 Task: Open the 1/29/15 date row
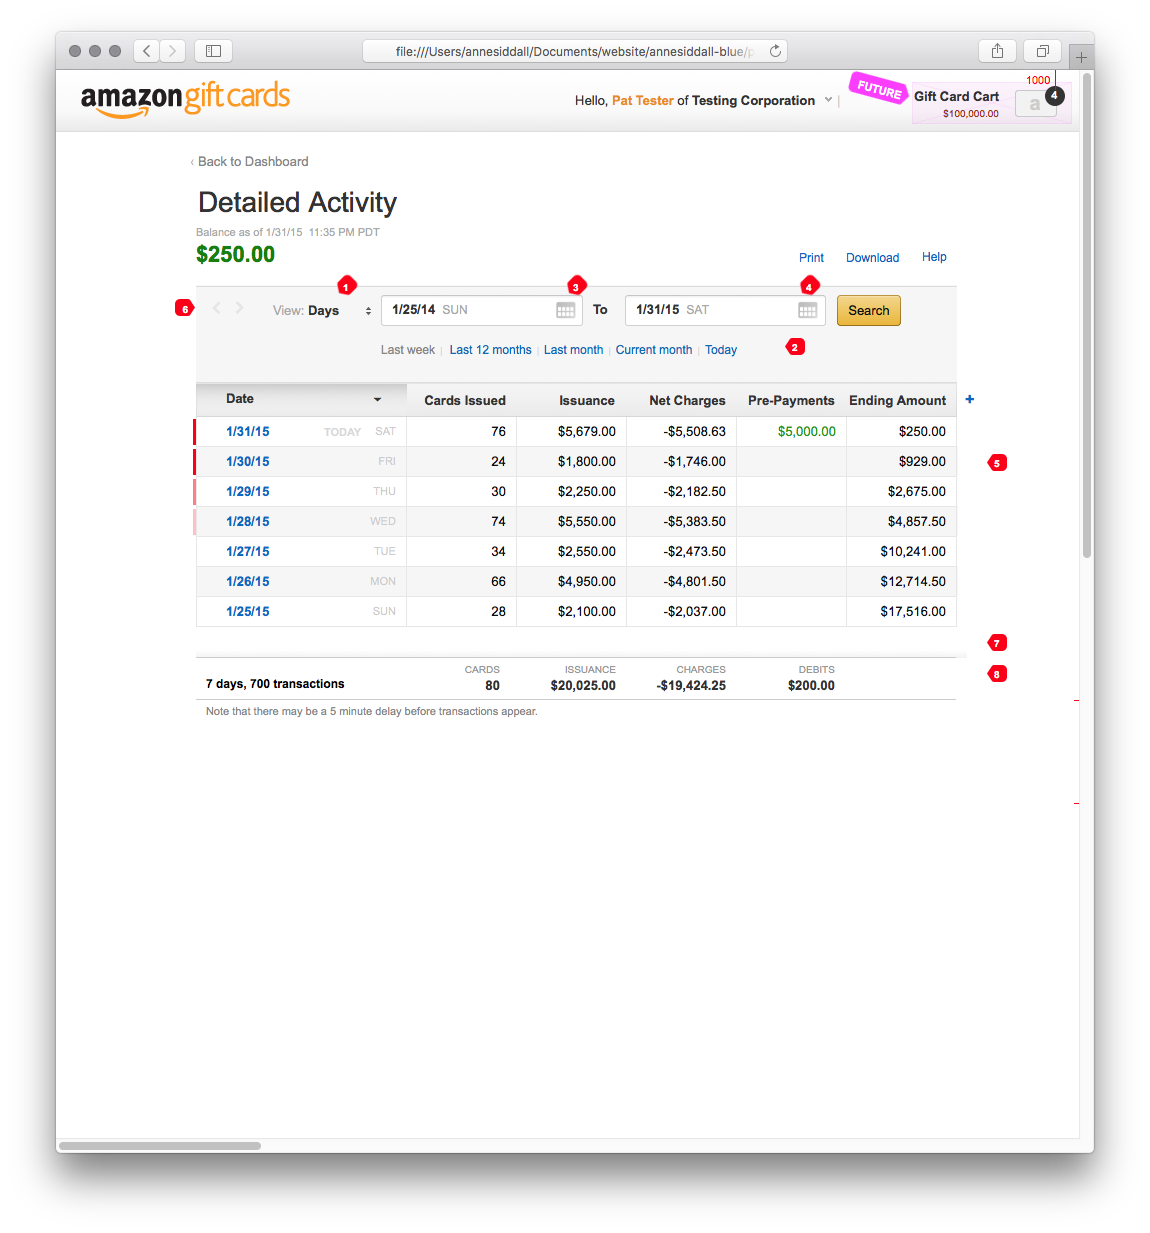247,491
